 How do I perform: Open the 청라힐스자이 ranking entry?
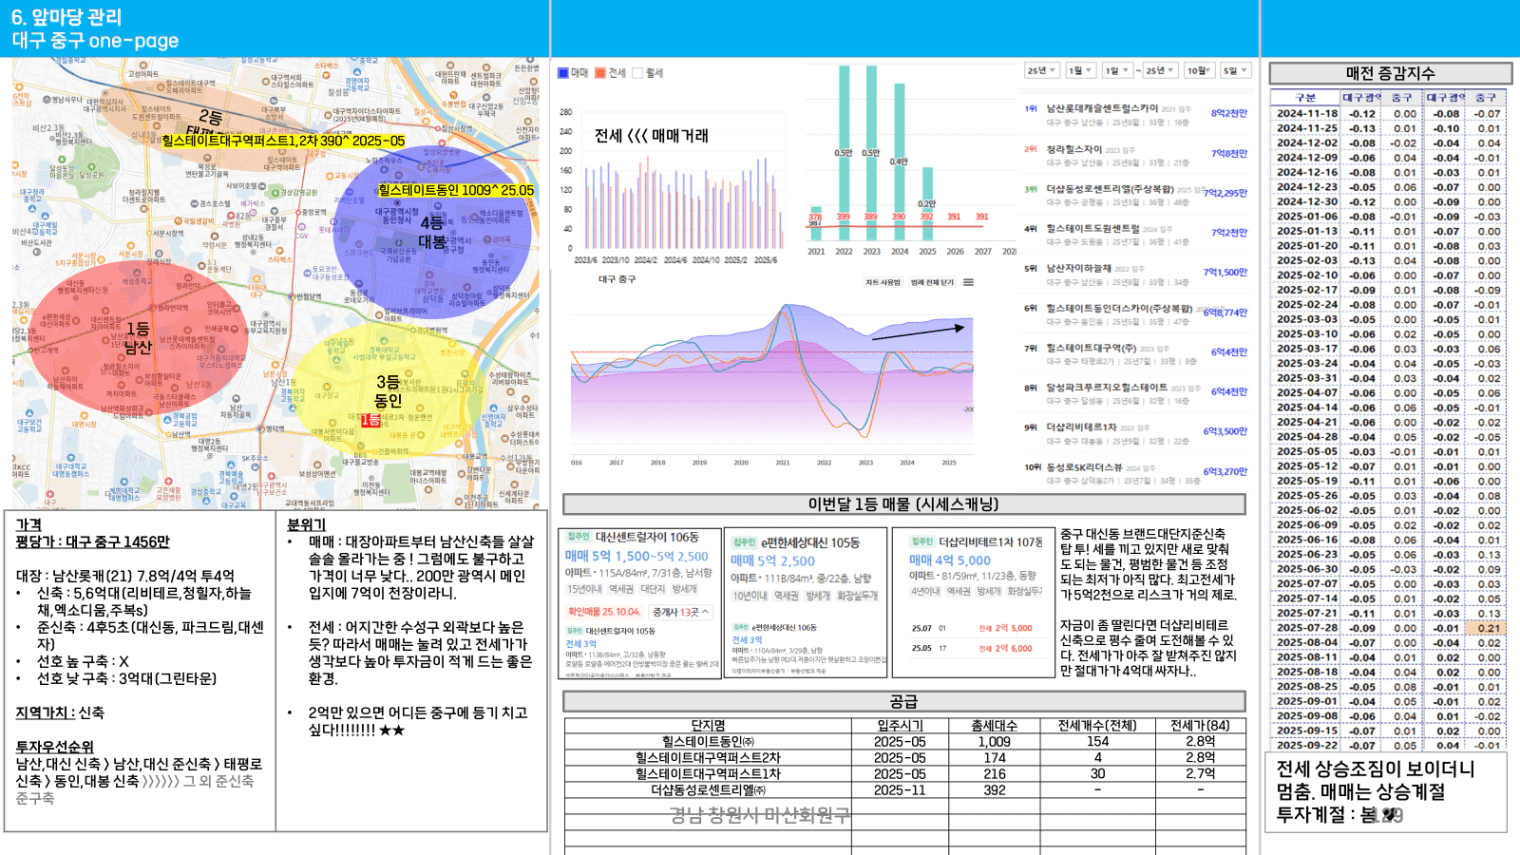1073,150
